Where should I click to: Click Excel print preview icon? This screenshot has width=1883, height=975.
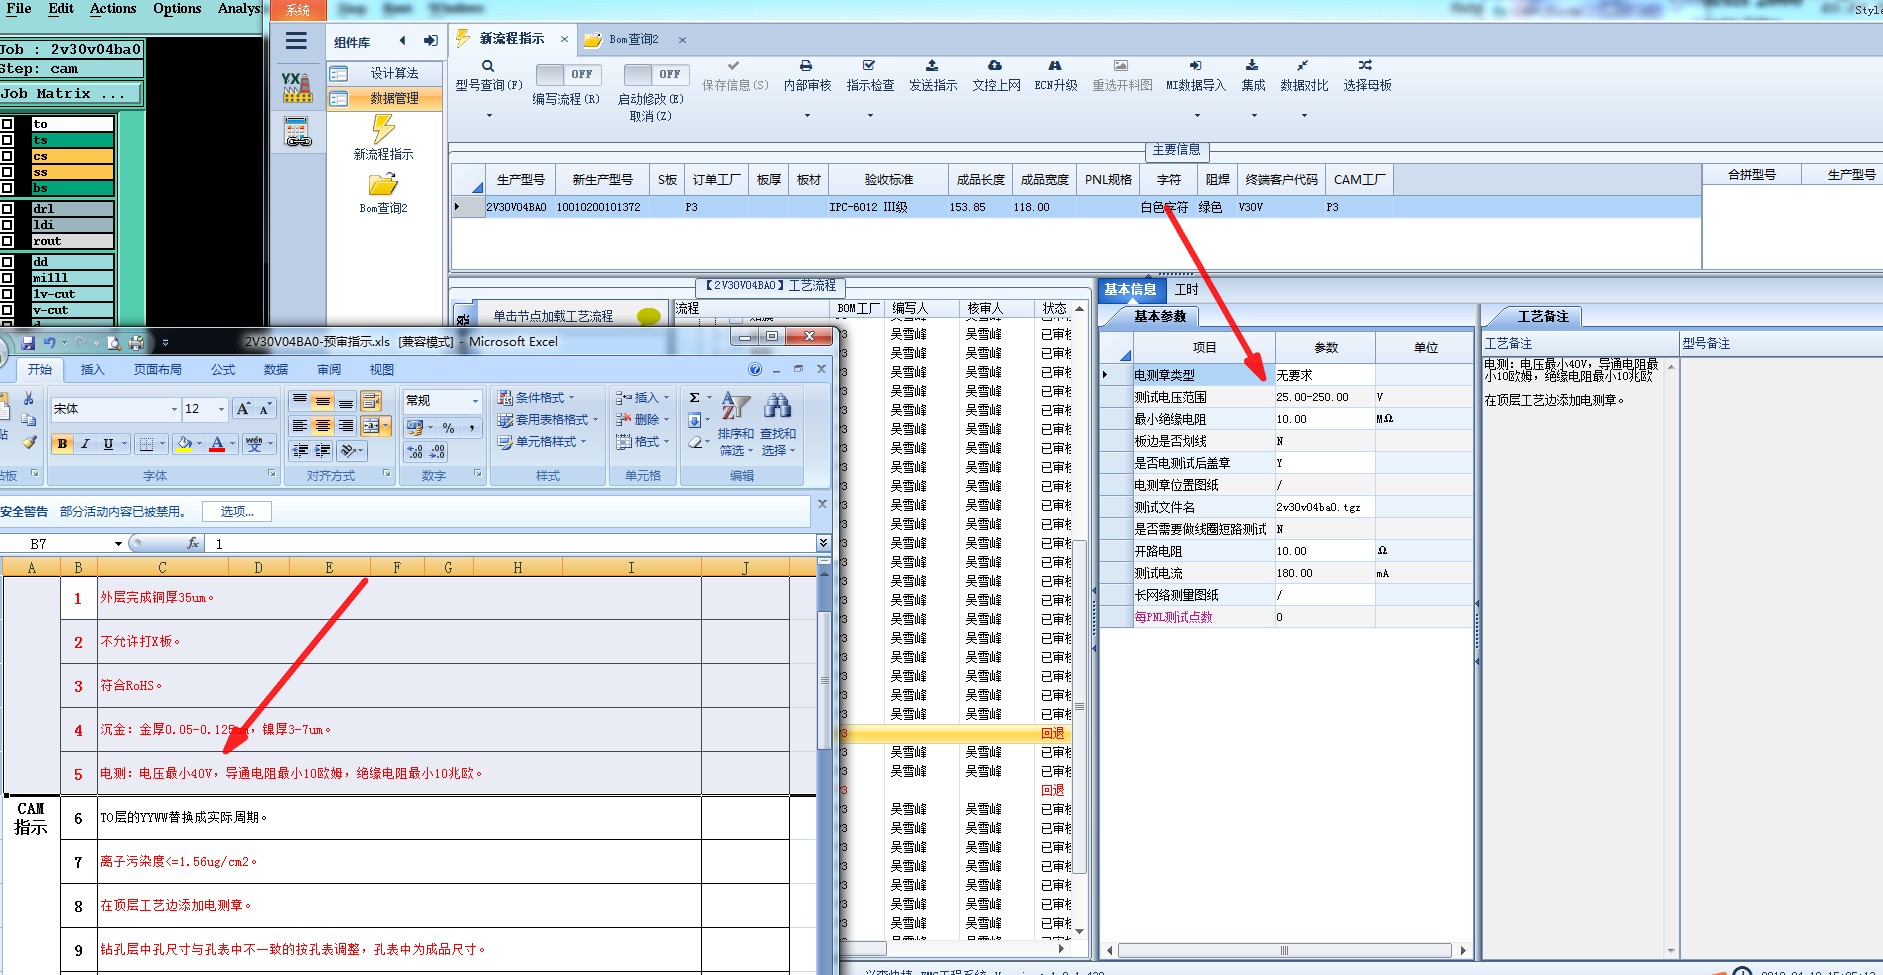click(114, 343)
